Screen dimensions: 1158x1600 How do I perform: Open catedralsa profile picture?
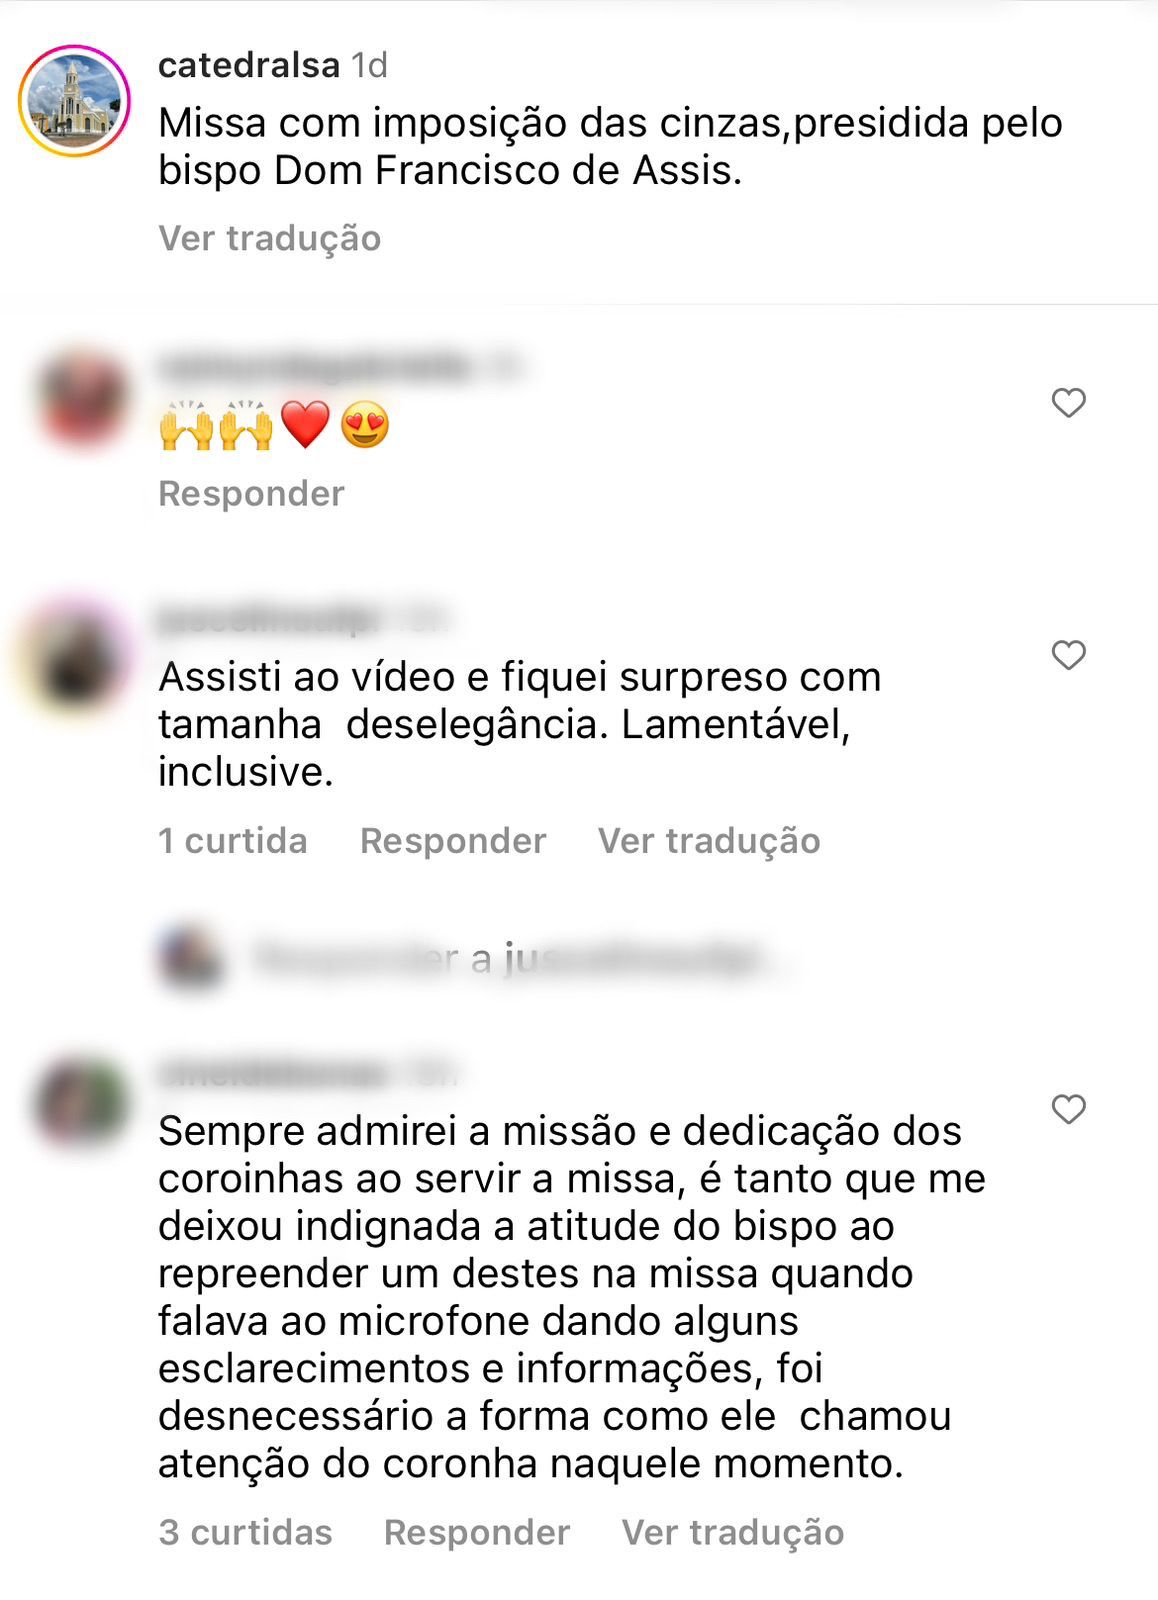[74, 101]
